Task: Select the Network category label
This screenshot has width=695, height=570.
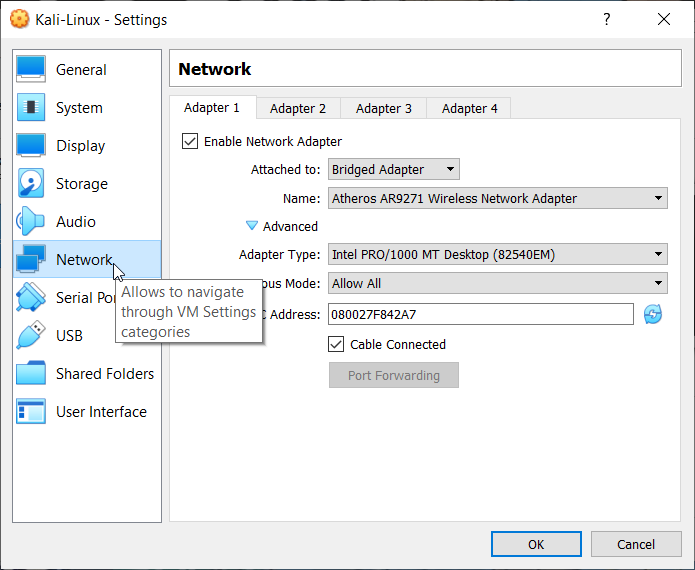Action: pos(84,259)
